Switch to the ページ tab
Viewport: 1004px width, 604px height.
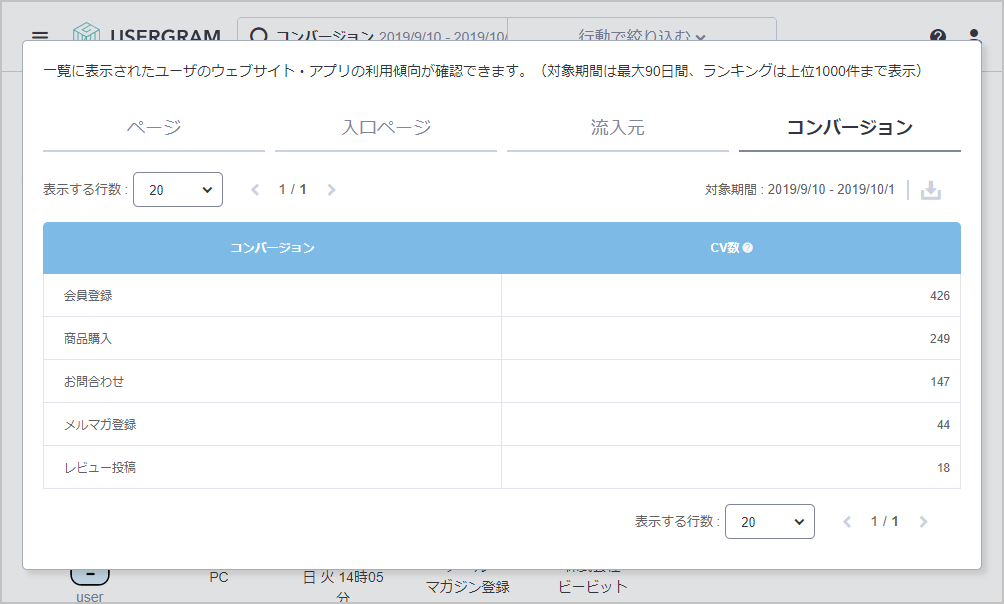[x=154, y=128]
